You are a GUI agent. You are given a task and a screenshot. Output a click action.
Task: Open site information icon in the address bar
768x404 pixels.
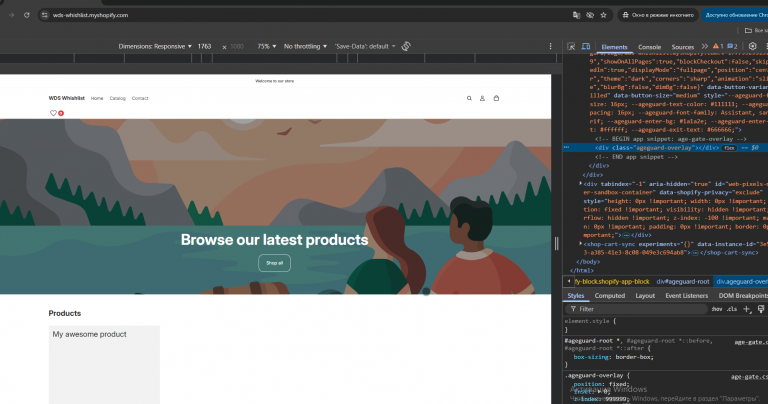click(45, 15)
